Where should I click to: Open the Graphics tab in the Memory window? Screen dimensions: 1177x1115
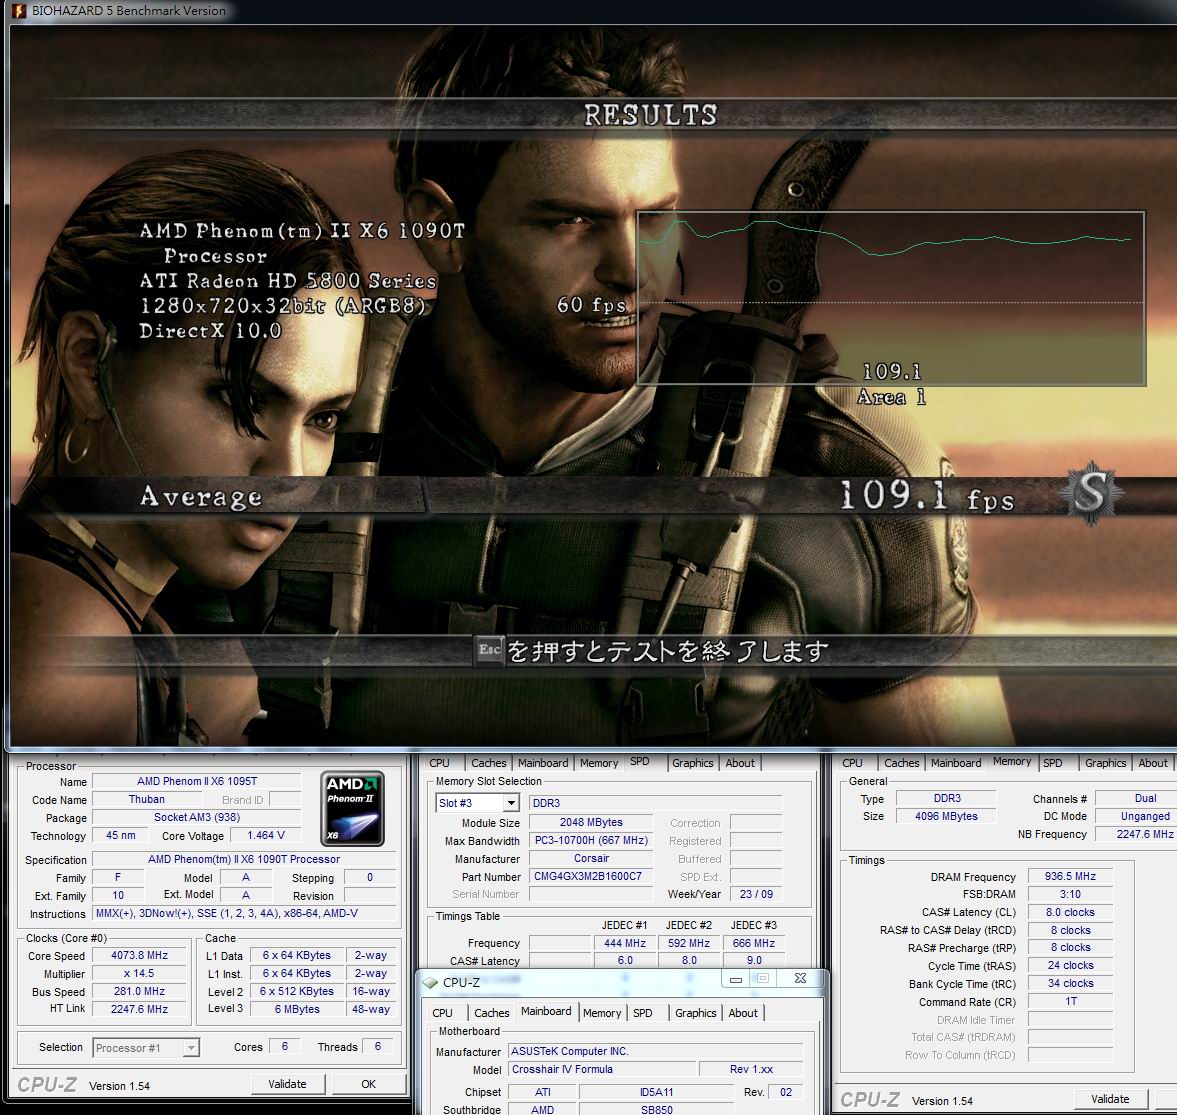pyautogui.click(x=1105, y=763)
